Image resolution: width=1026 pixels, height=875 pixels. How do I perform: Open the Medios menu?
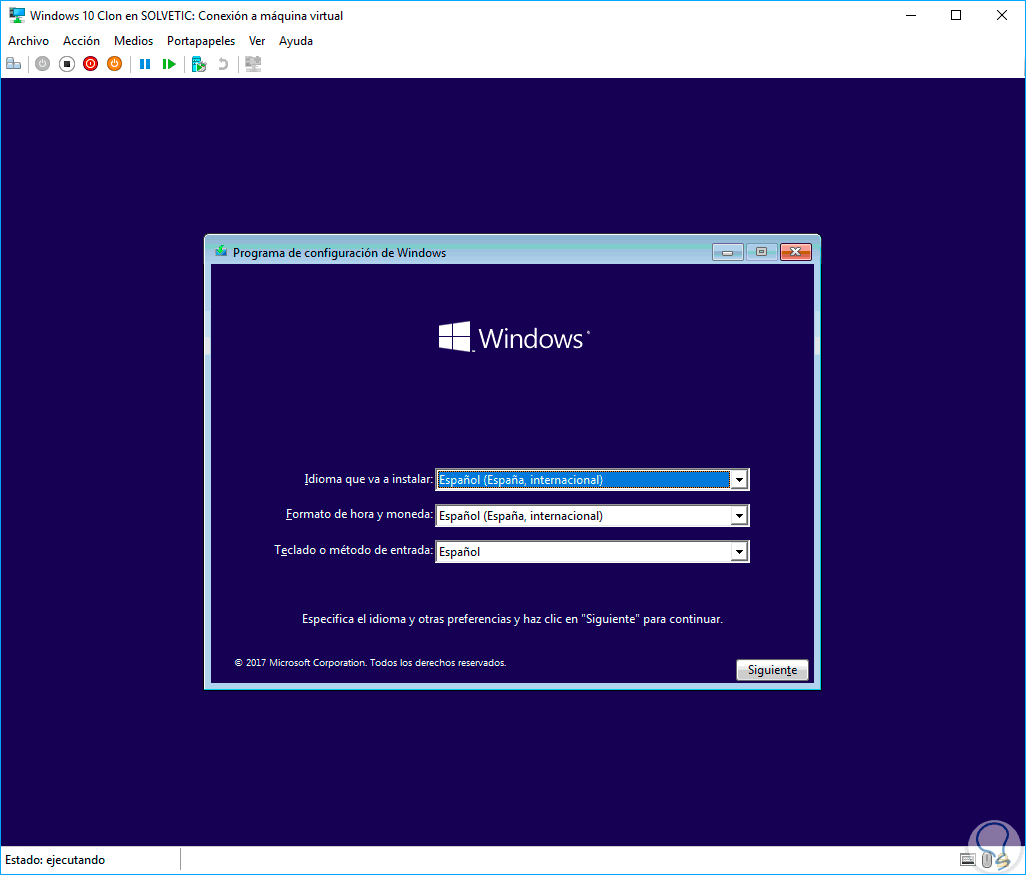[x=133, y=41]
